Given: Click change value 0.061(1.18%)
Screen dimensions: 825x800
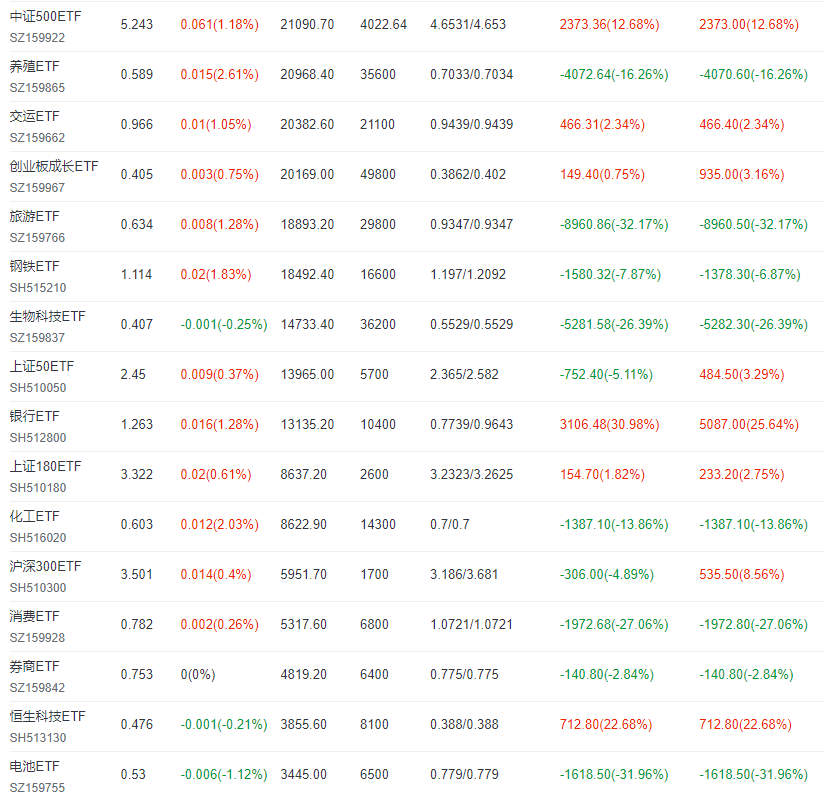Looking at the screenshot, I should pyautogui.click(x=219, y=25).
